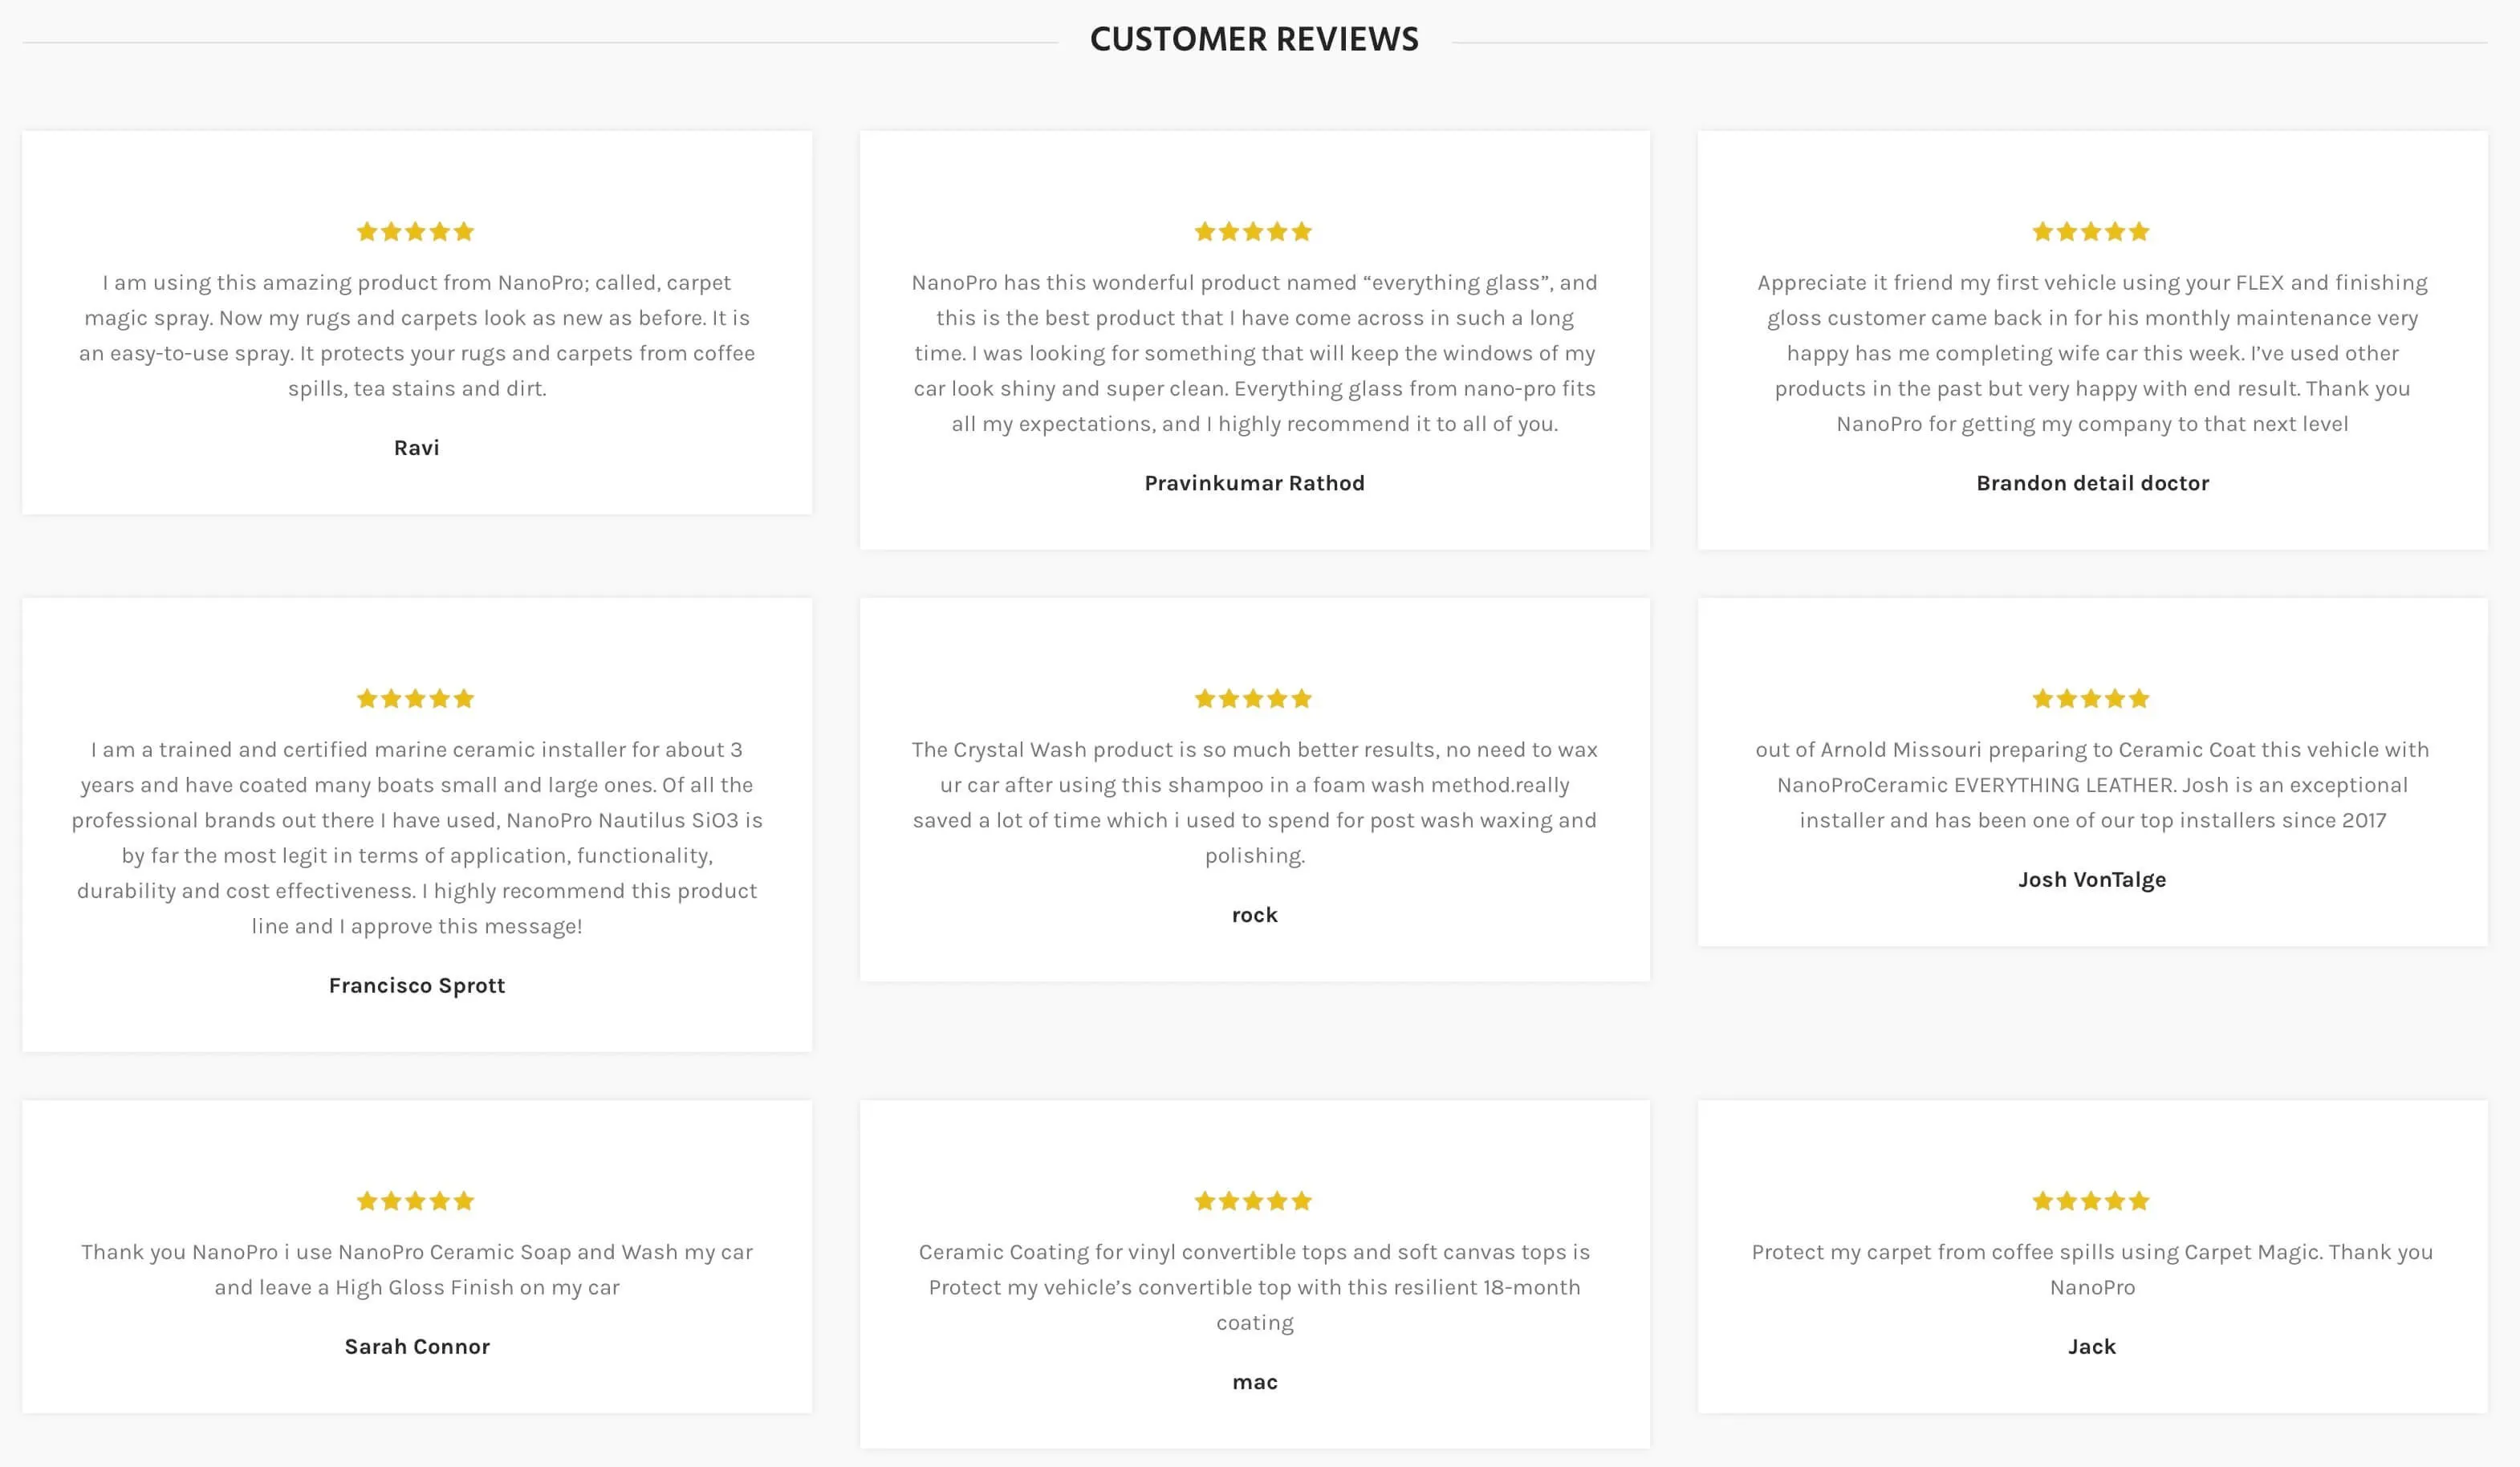This screenshot has width=2520, height=1467.
Task: Click the name Brandon detail doctor
Action: [x=2092, y=483]
